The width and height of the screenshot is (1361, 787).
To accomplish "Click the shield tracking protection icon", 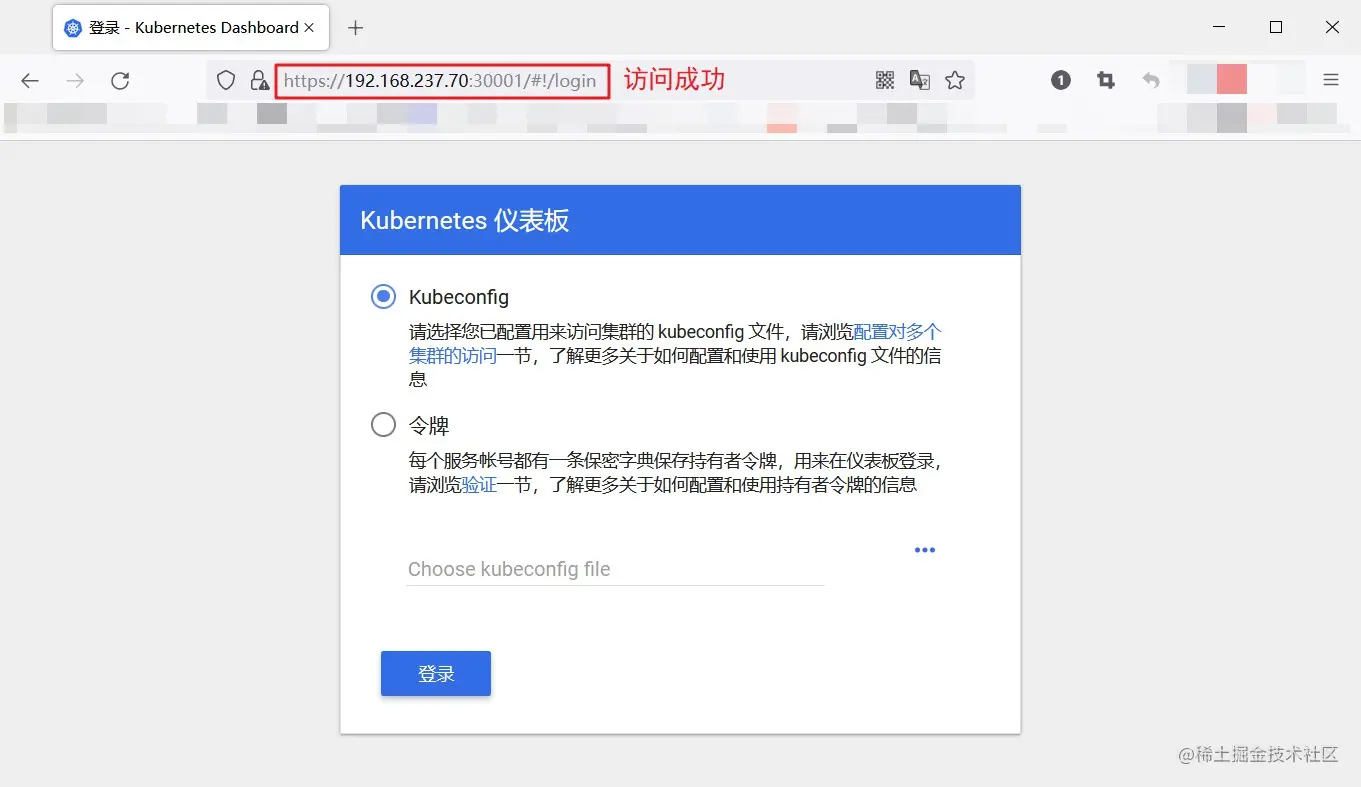I will pyautogui.click(x=227, y=81).
